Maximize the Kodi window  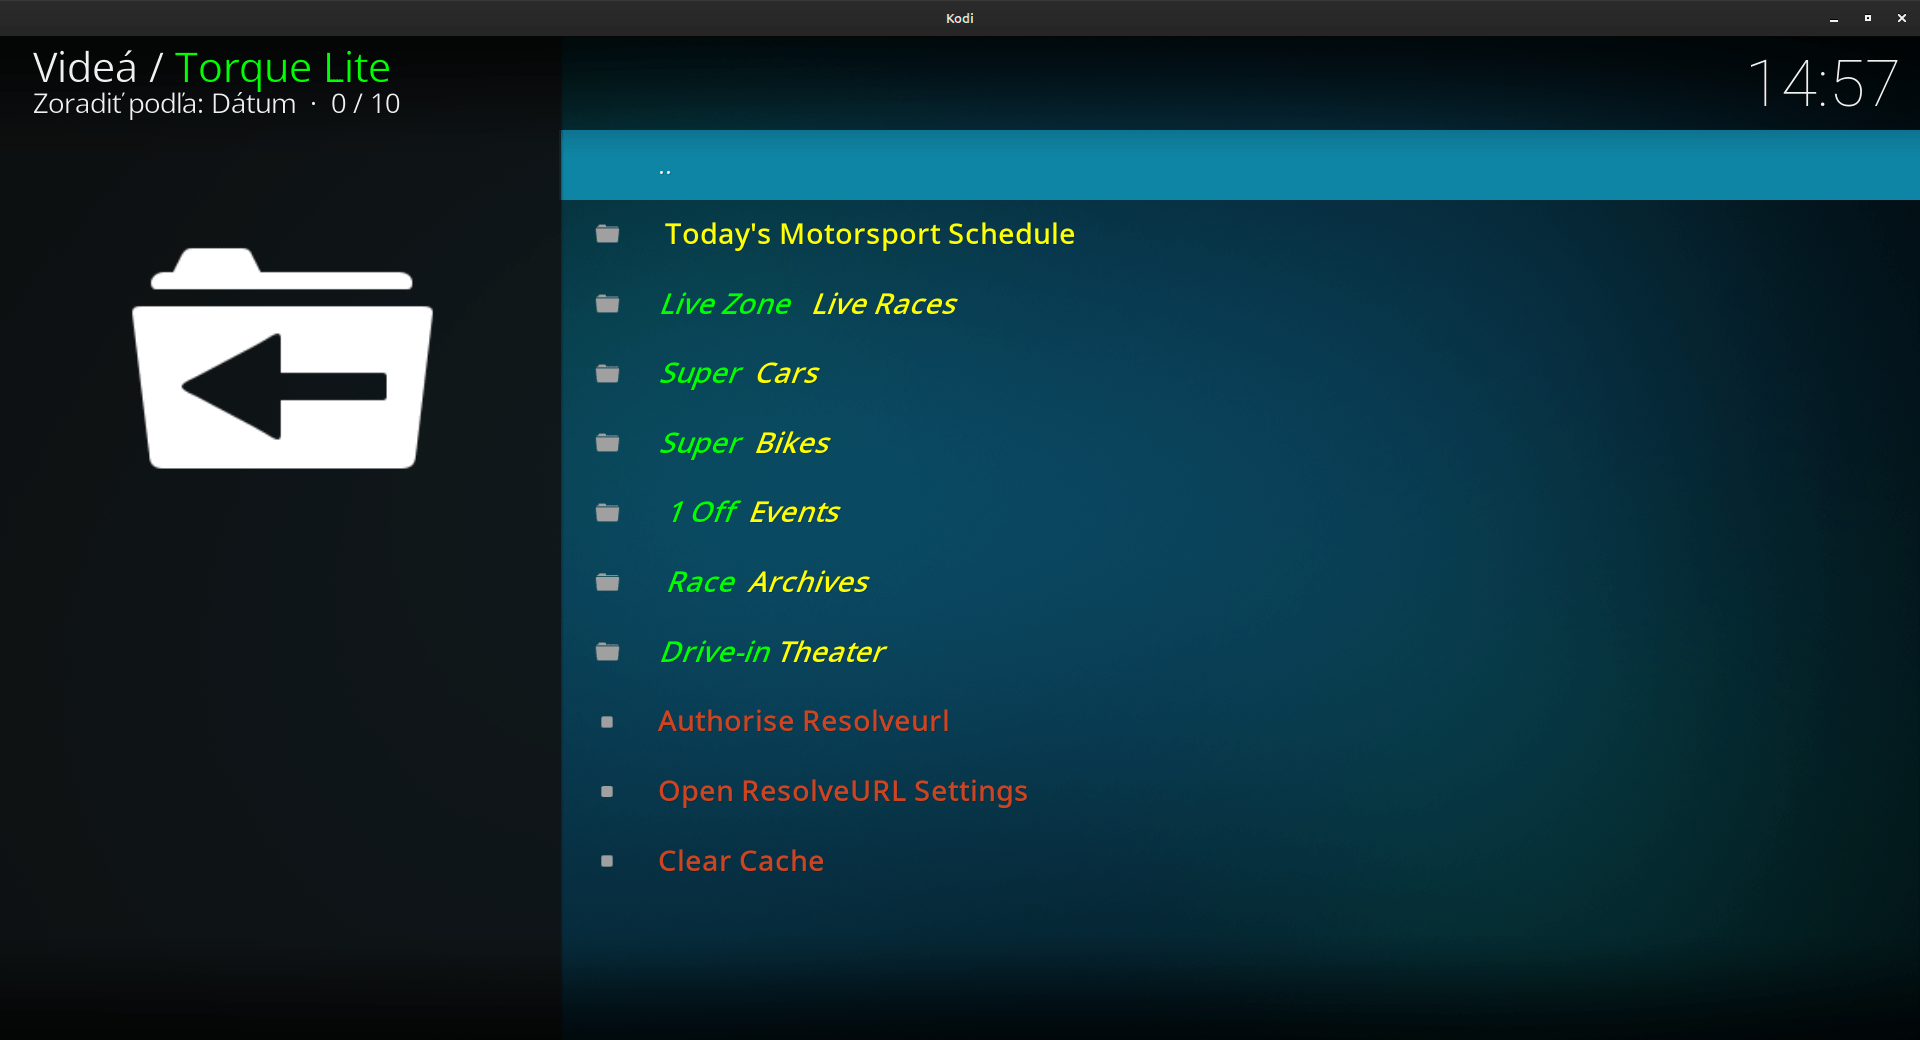click(x=1868, y=18)
